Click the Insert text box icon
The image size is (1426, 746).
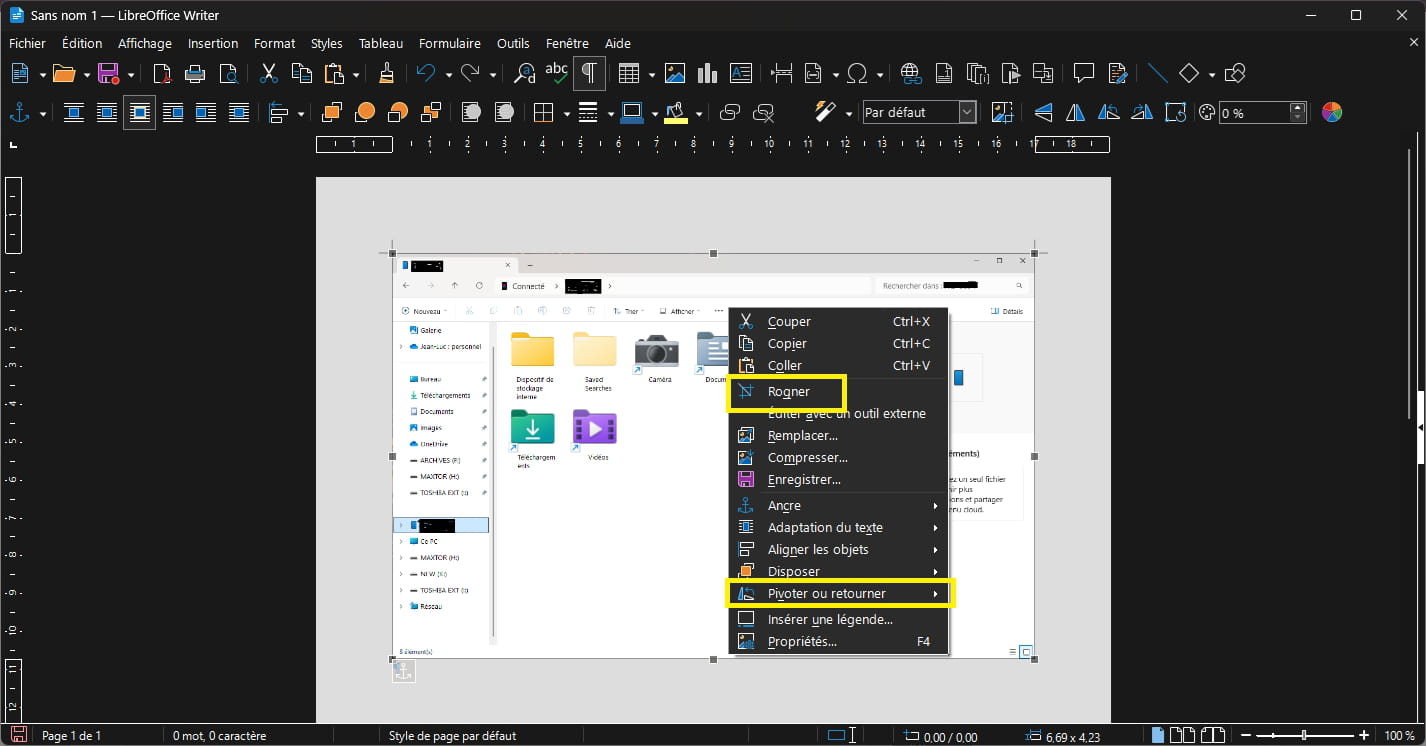pos(741,73)
